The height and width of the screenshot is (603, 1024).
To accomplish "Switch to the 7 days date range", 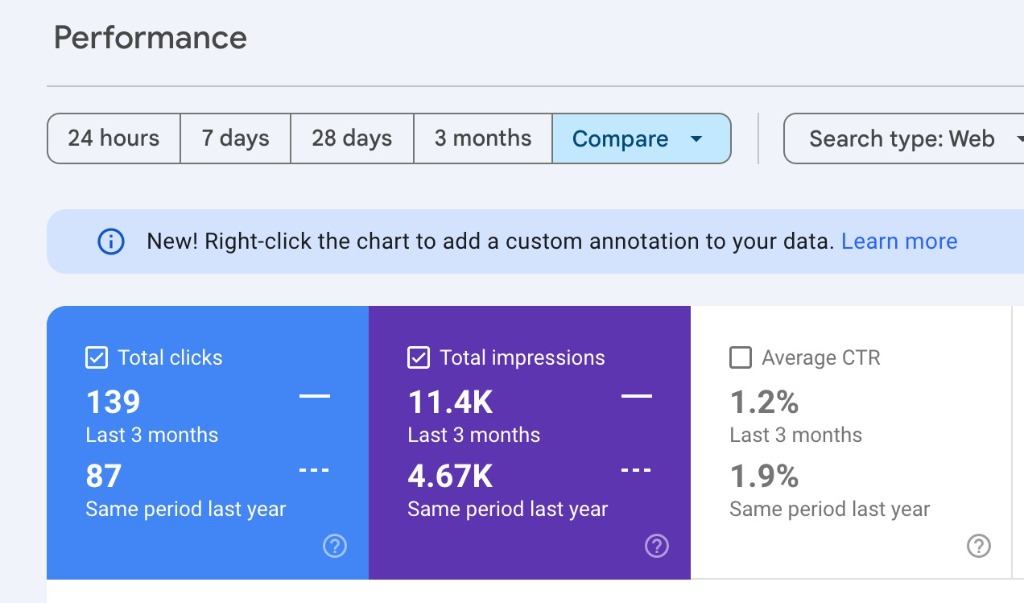I will (235, 139).
